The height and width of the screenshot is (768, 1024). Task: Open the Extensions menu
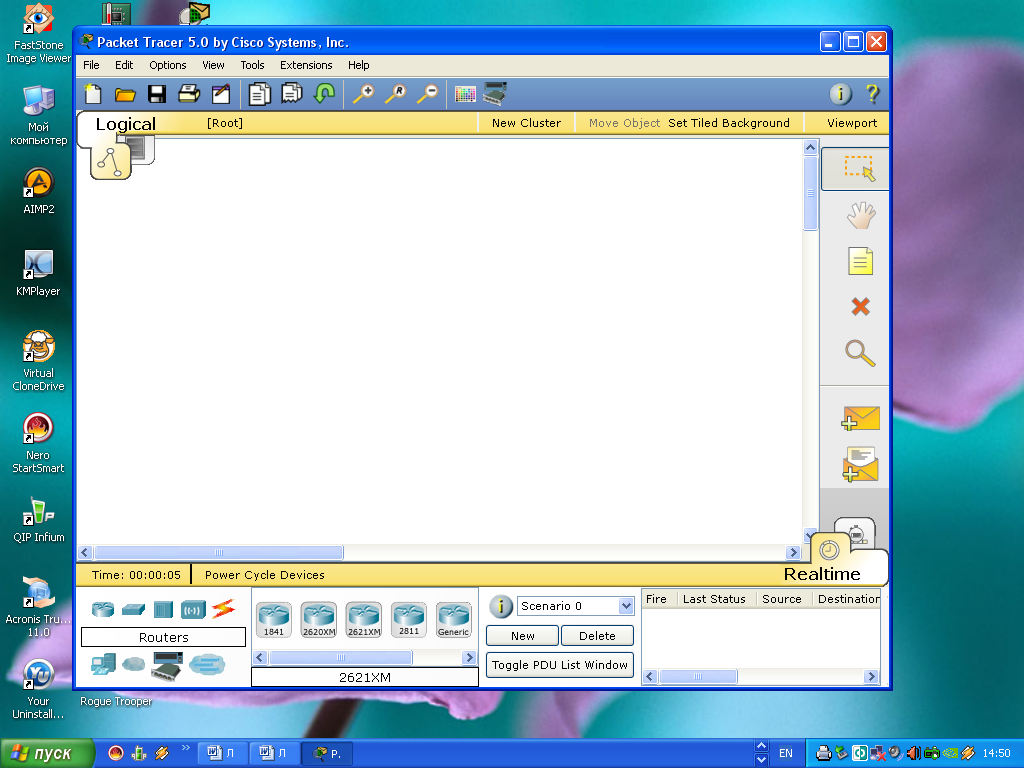coord(306,65)
